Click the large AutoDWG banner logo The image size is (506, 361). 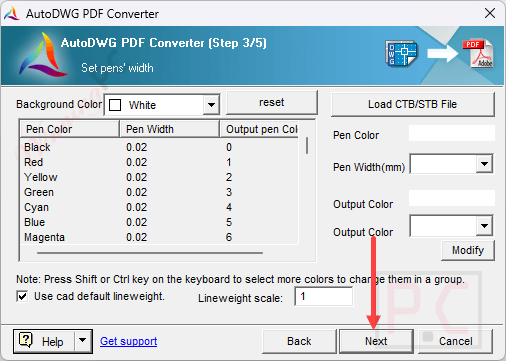[x=42, y=55]
